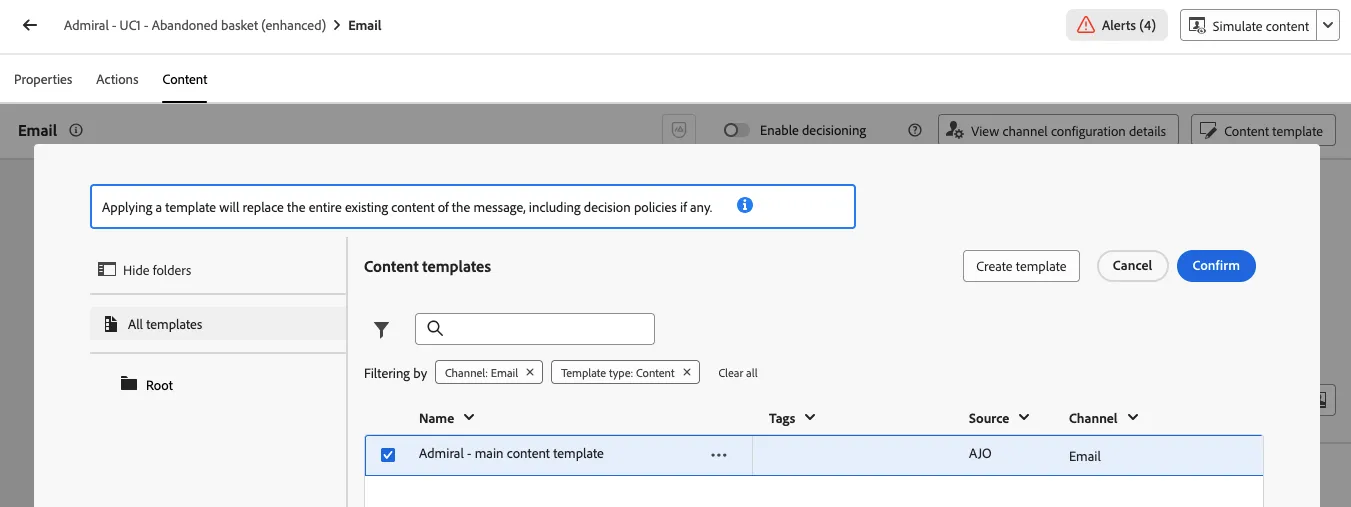The height and width of the screenshot is (507, 1351).
Task: Select All templates in sidebar
Action: coord(218,324)
